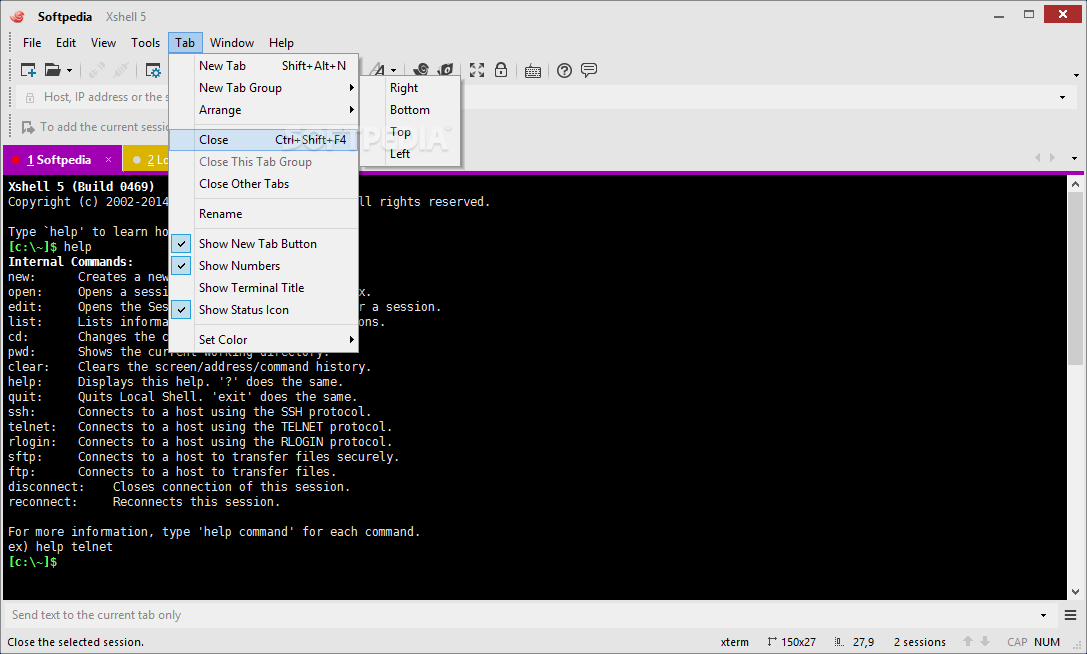Click the font style toolbar icon
1087x654 pixels.
[x=378, y=70]
